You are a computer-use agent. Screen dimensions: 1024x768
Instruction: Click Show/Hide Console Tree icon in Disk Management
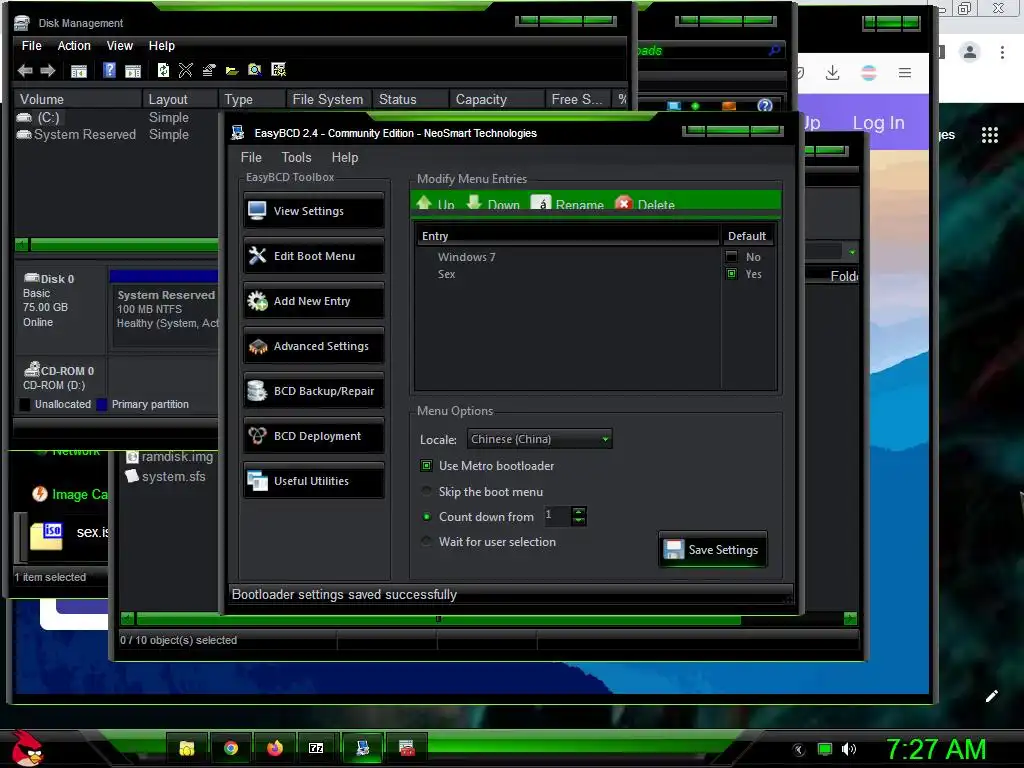pos(79,71)
